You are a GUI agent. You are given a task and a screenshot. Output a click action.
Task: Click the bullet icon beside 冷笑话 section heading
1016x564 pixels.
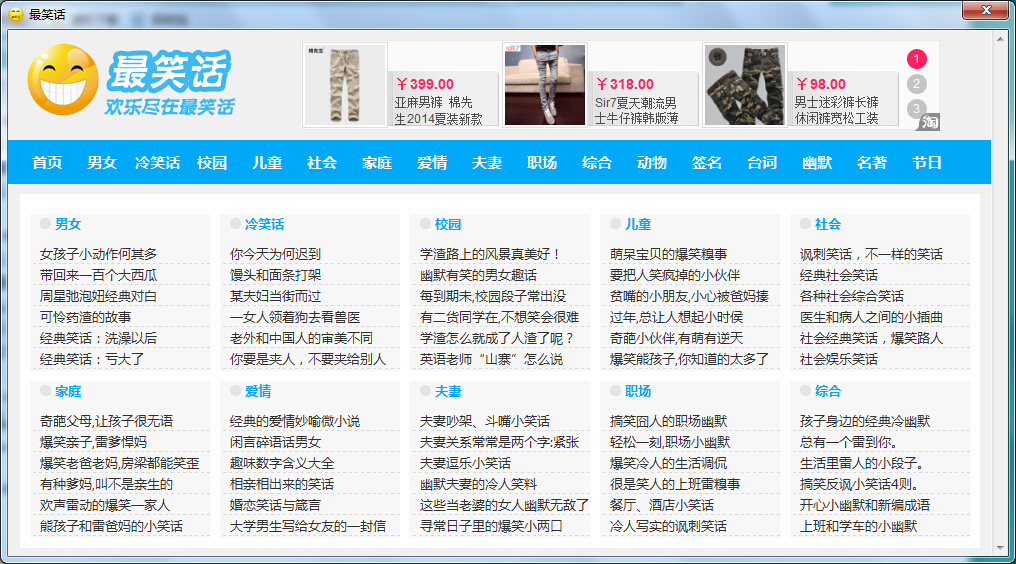235,224
